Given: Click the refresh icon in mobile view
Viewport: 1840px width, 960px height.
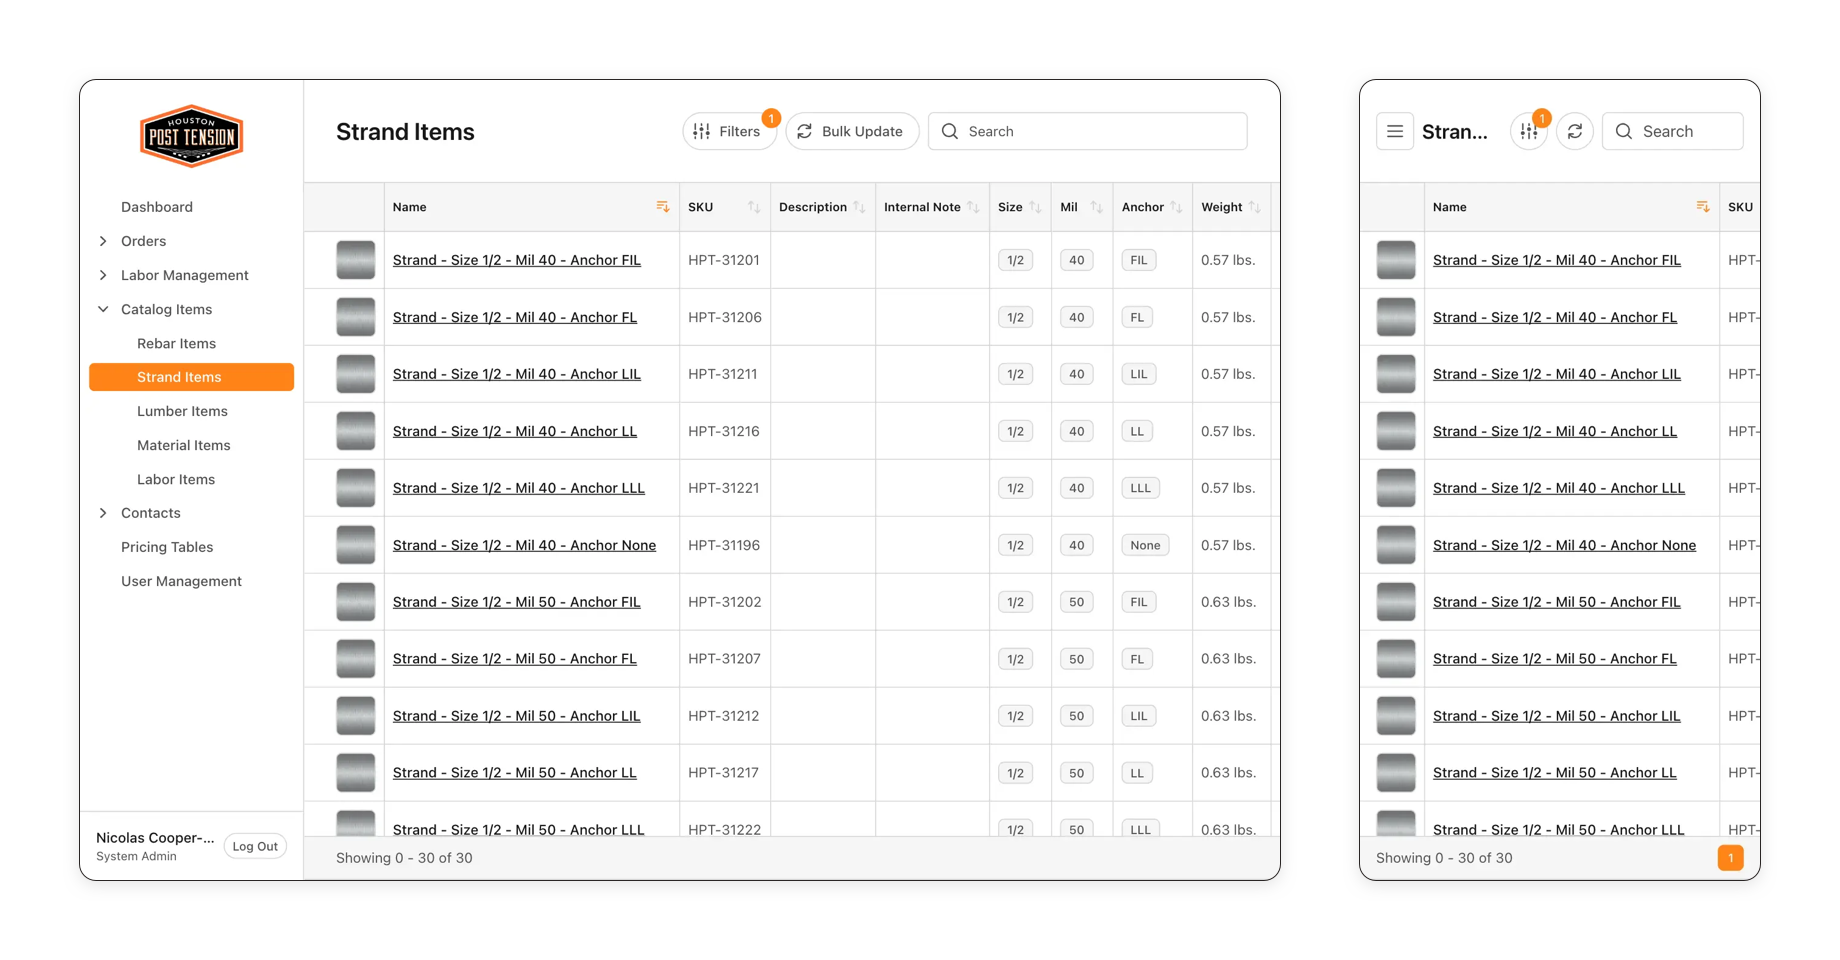Looking at the screenshot, I should pos(1575,131).
